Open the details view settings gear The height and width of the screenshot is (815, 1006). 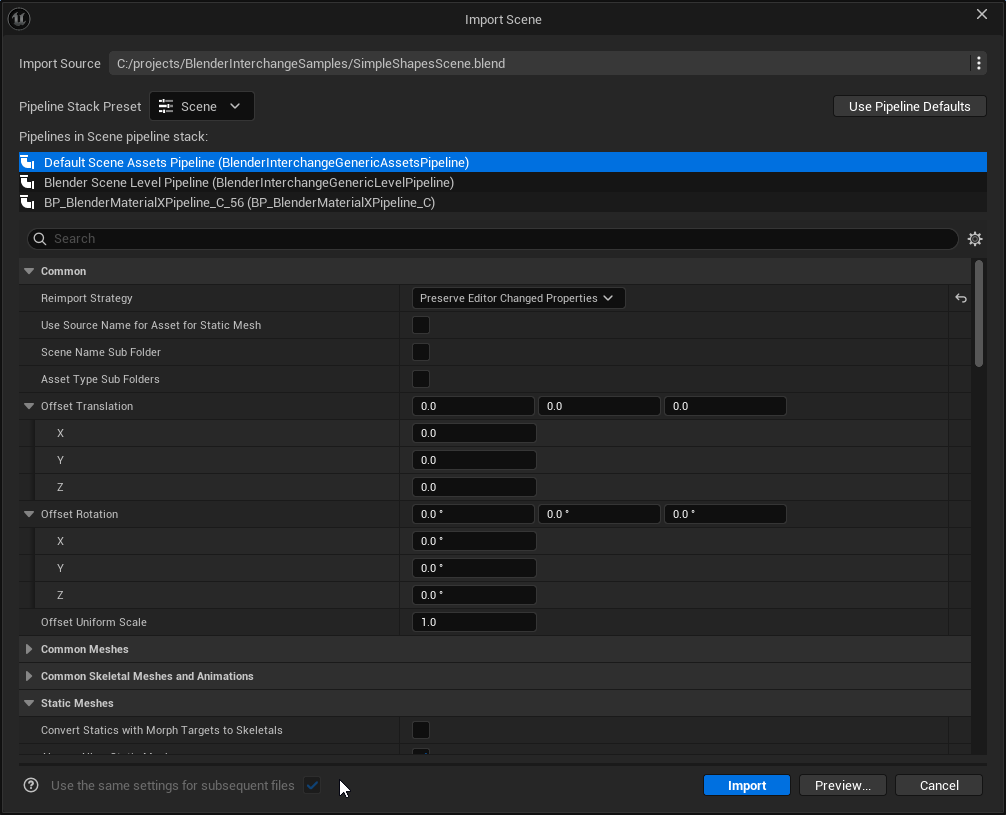click(975, 239)
